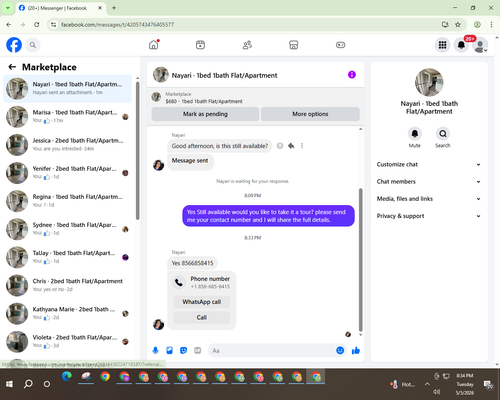This screenshot has width=500, height=400.
Task: Click the Call button
Action: click(202, 317)
